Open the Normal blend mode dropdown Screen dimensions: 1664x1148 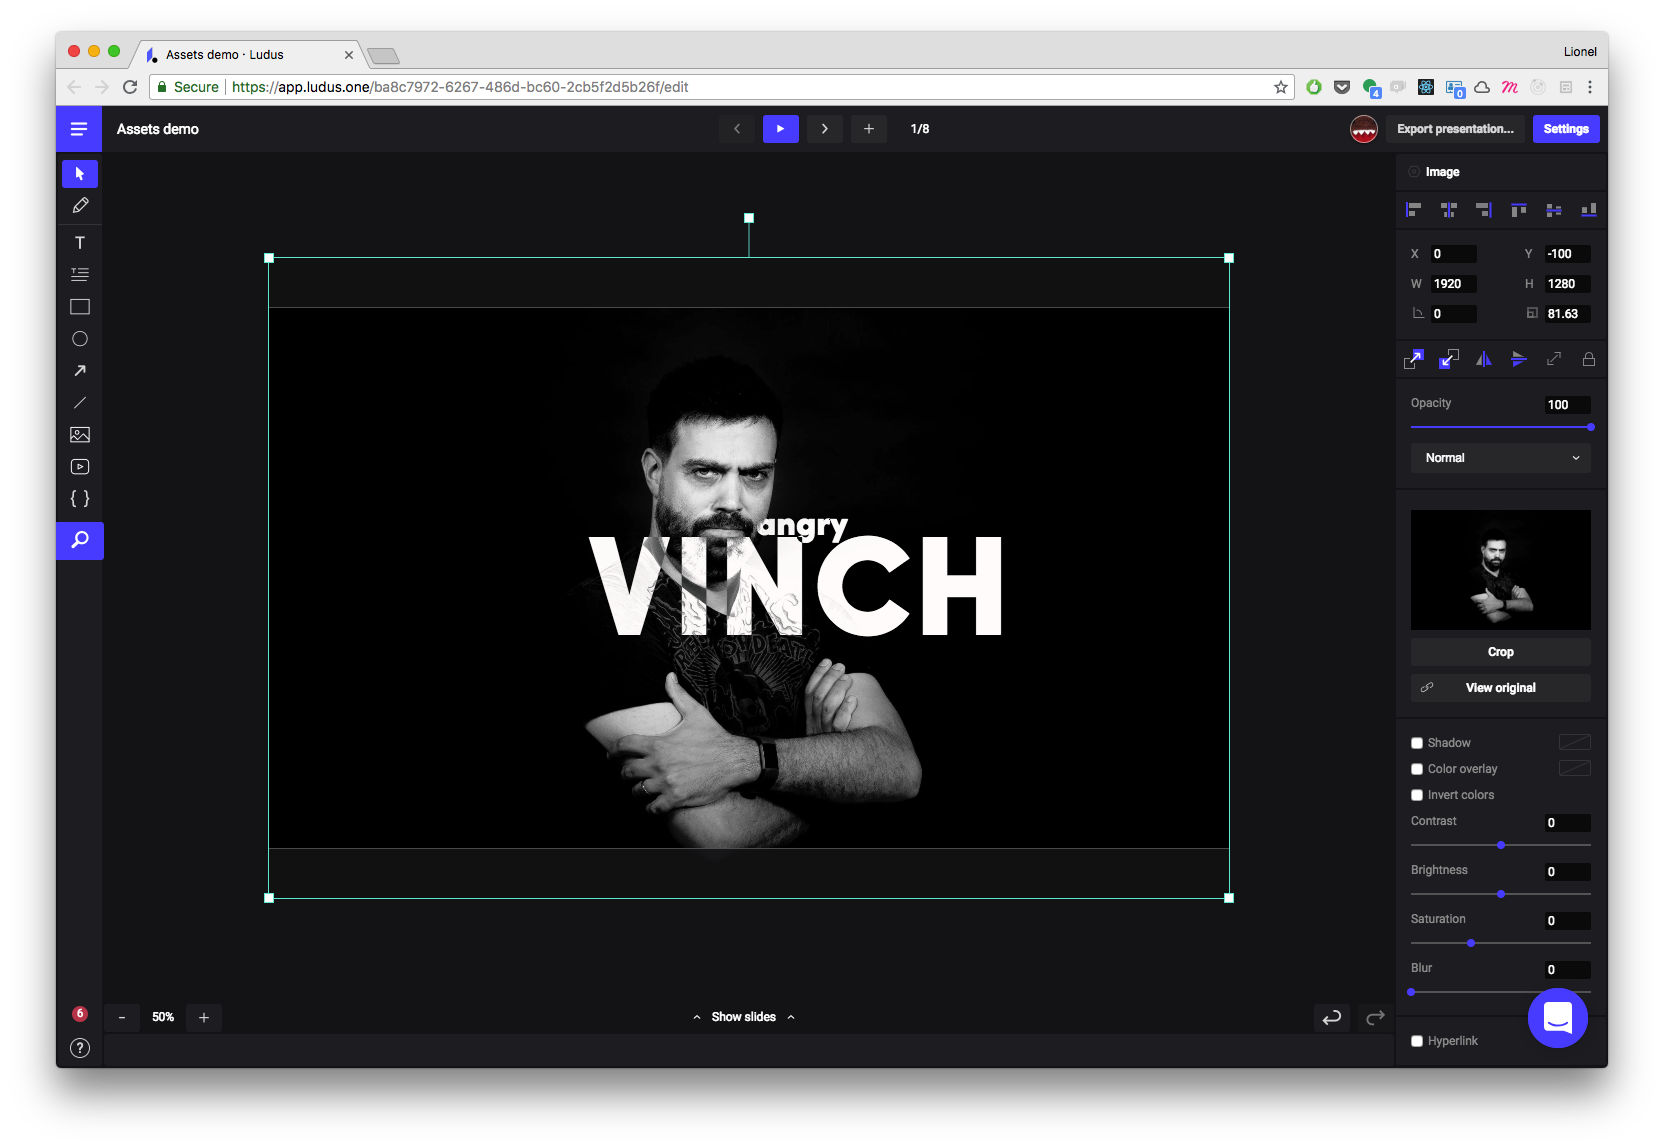coord(1500,457)
